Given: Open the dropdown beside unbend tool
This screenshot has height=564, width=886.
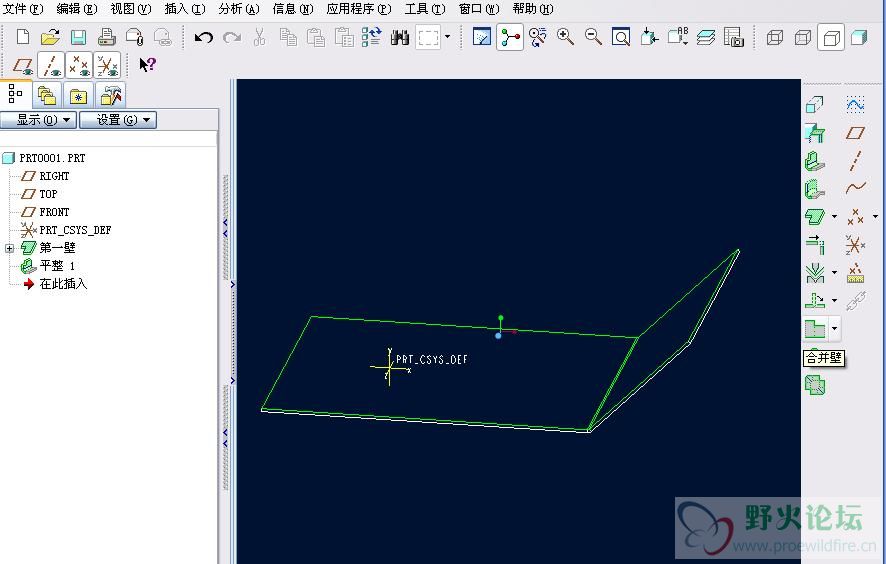Looking at the screenshot, I should [x=835, y=300].
